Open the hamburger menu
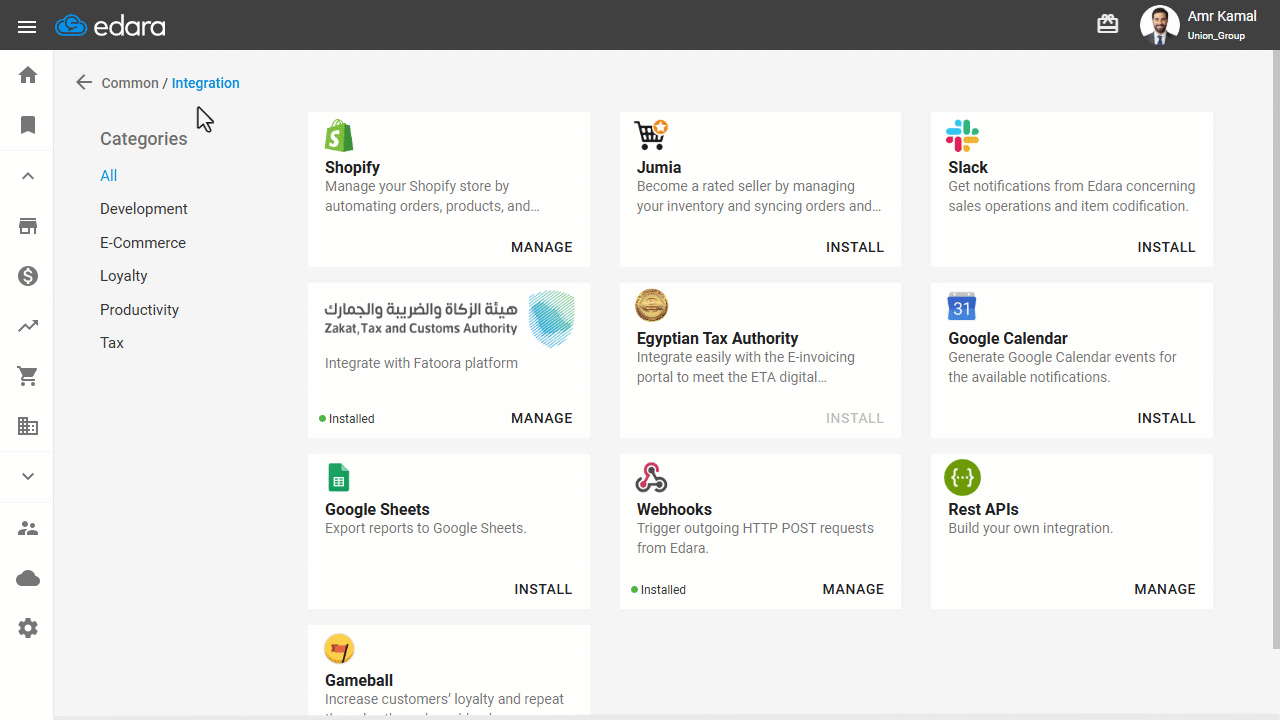 click(27, 26)
